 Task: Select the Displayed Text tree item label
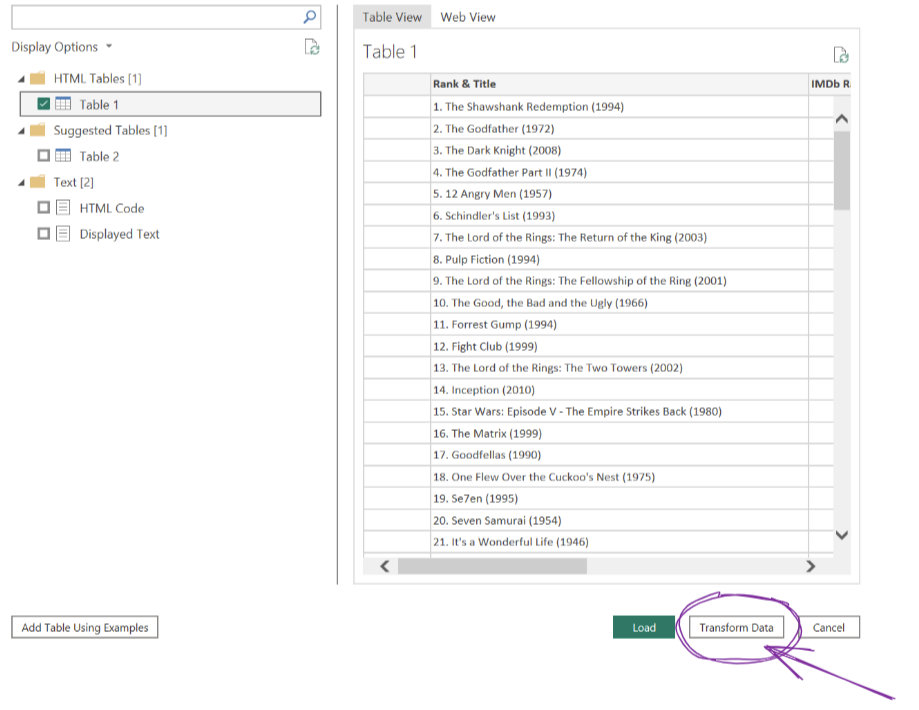click(x=120, y=234)
